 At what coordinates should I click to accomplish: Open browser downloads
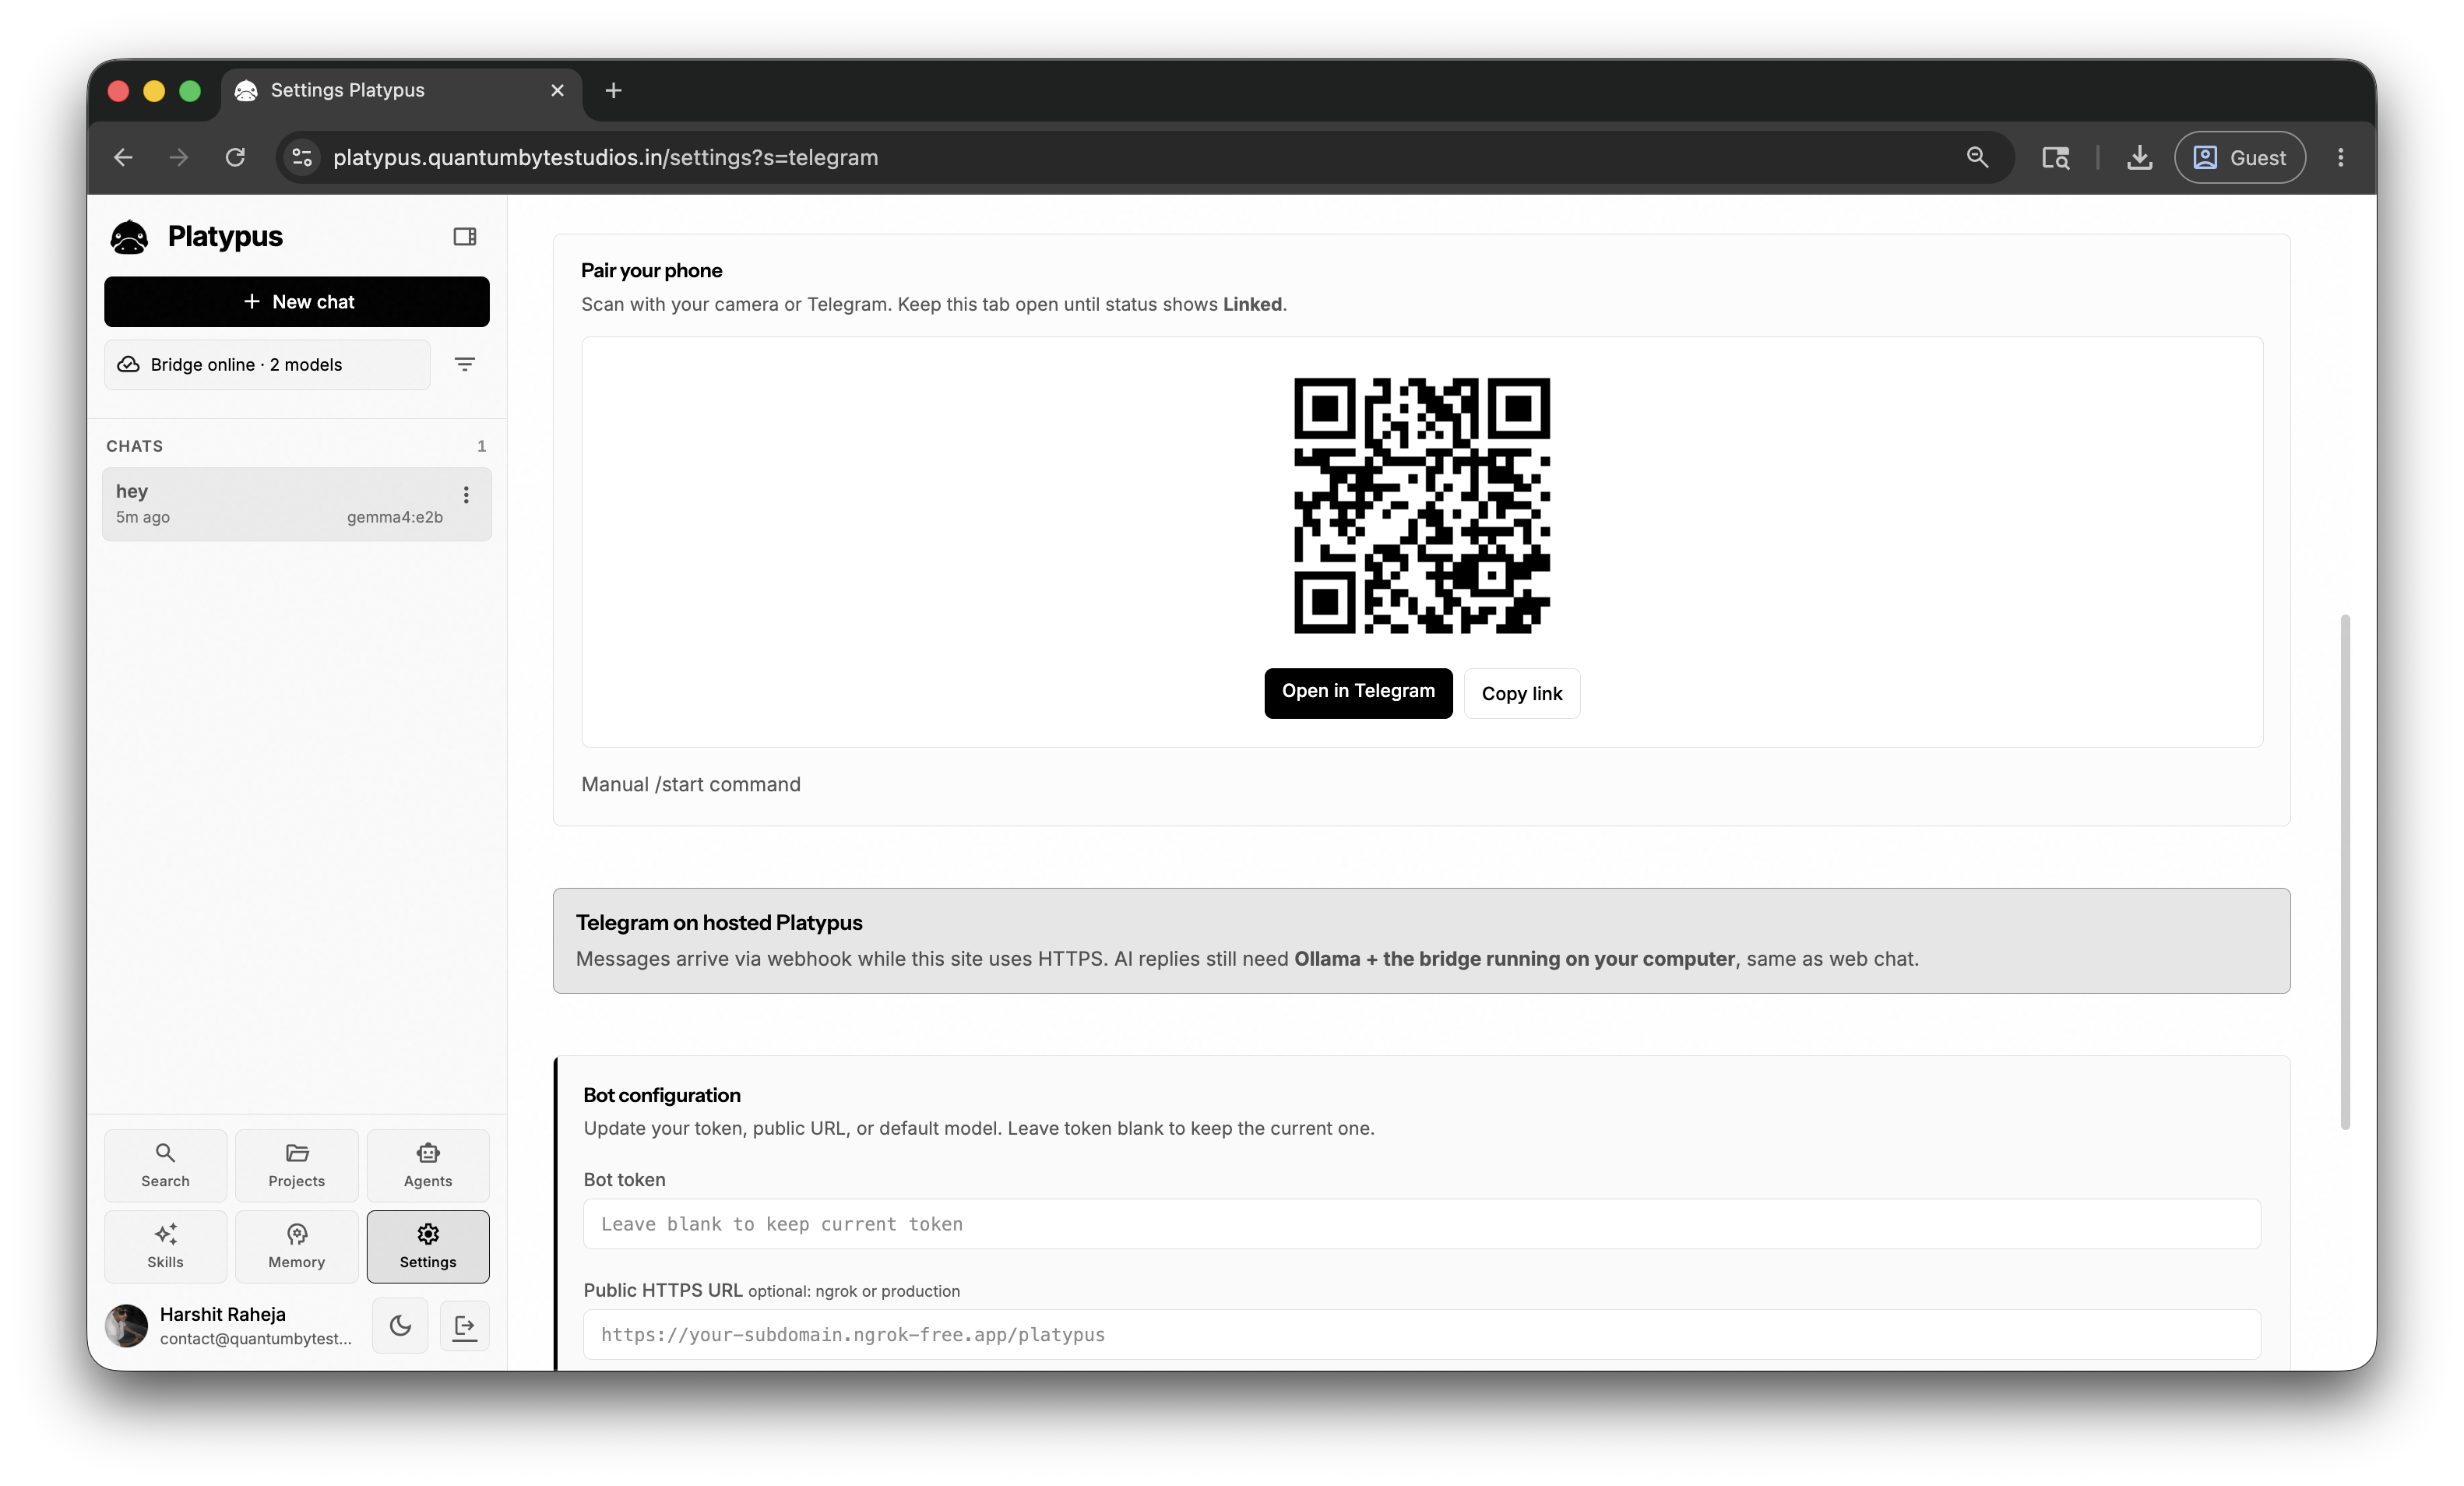[x=2139, y=157]
